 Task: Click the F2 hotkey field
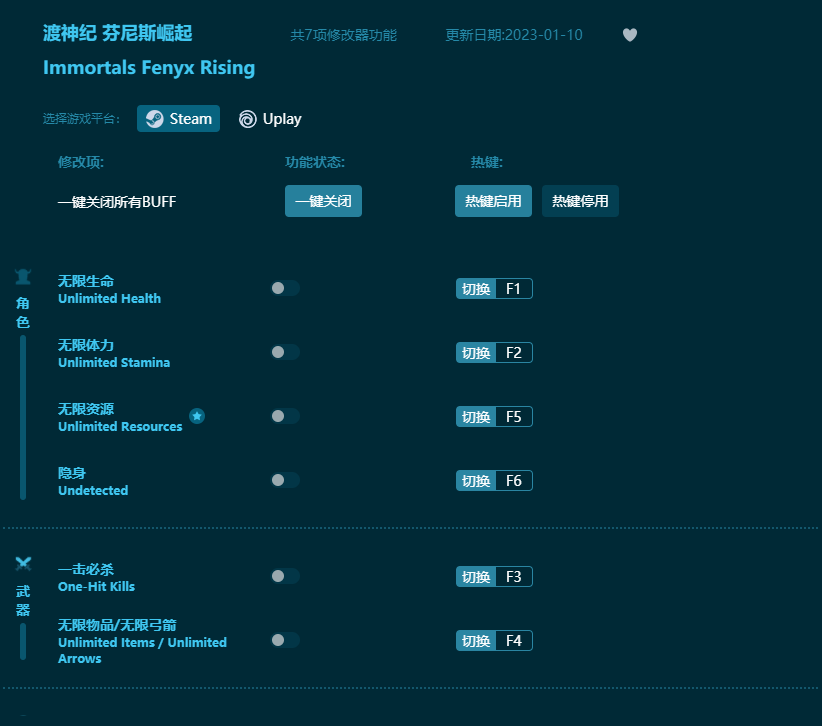pyautogui.click(x=514, y=353)
